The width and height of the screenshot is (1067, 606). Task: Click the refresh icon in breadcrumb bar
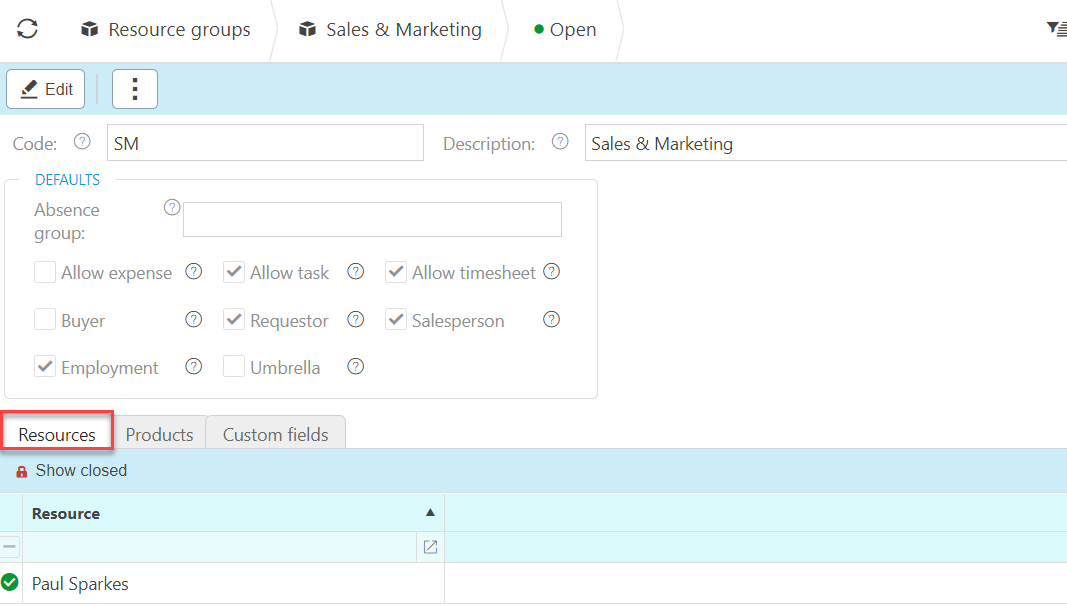tap(27, 29)
